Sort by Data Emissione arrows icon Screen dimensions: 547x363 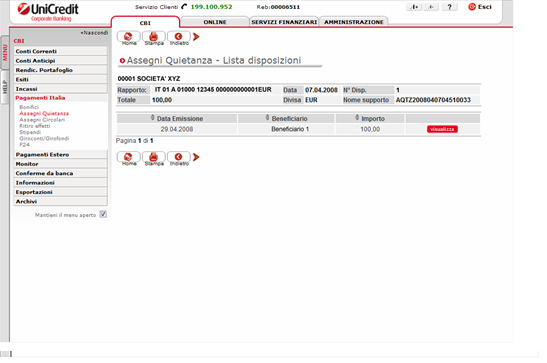point(152,118)
